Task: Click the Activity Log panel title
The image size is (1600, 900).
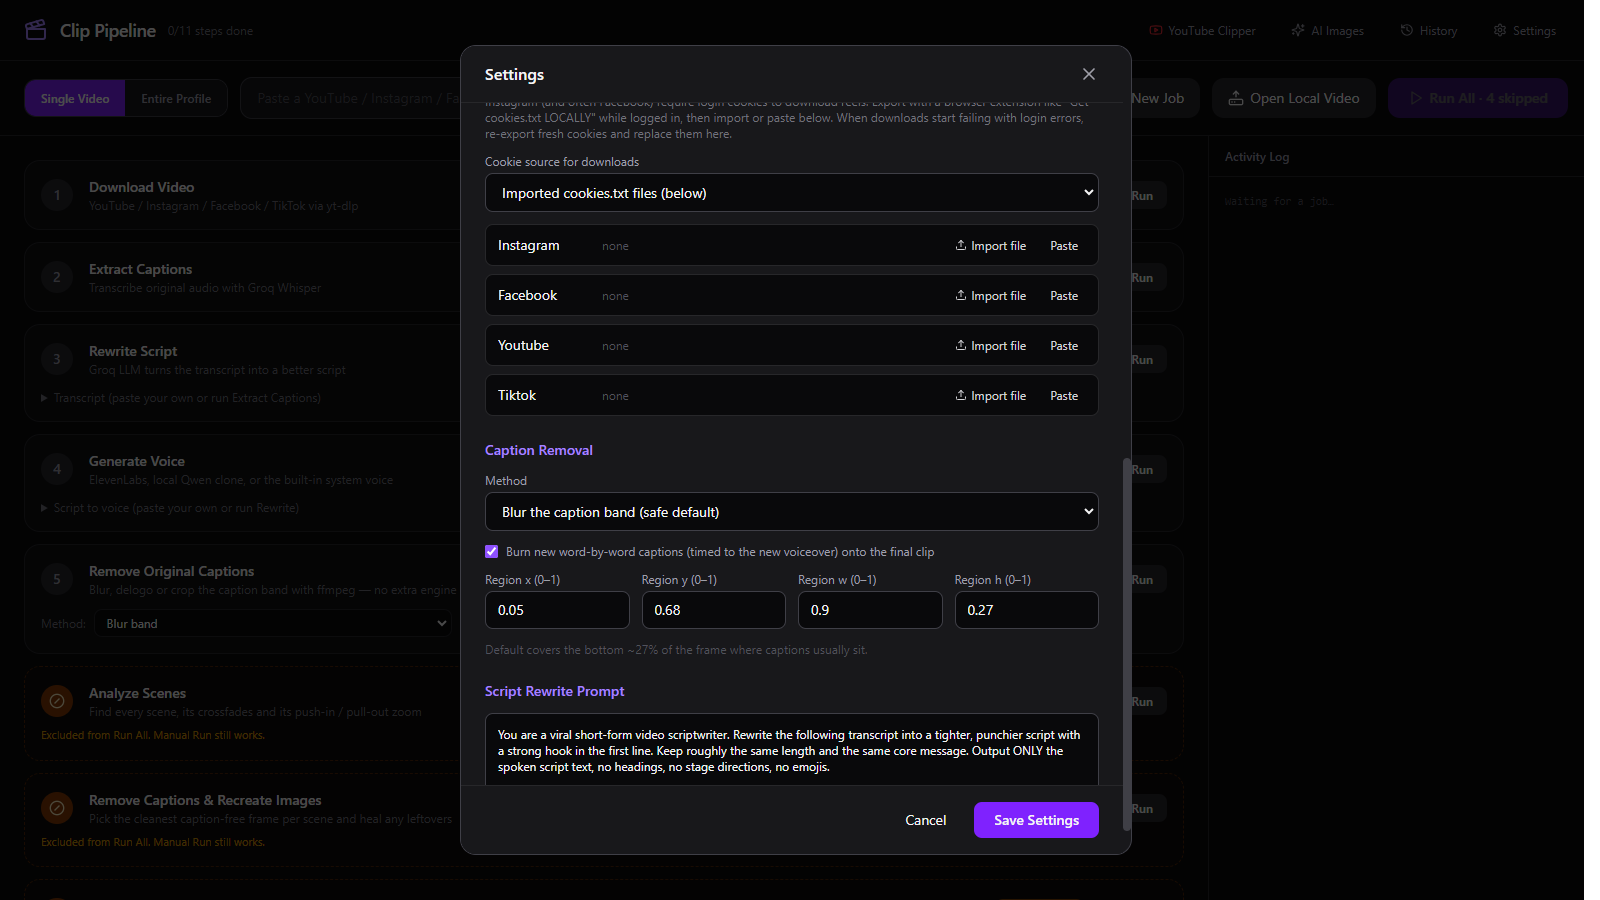Action: [1257, 157]
